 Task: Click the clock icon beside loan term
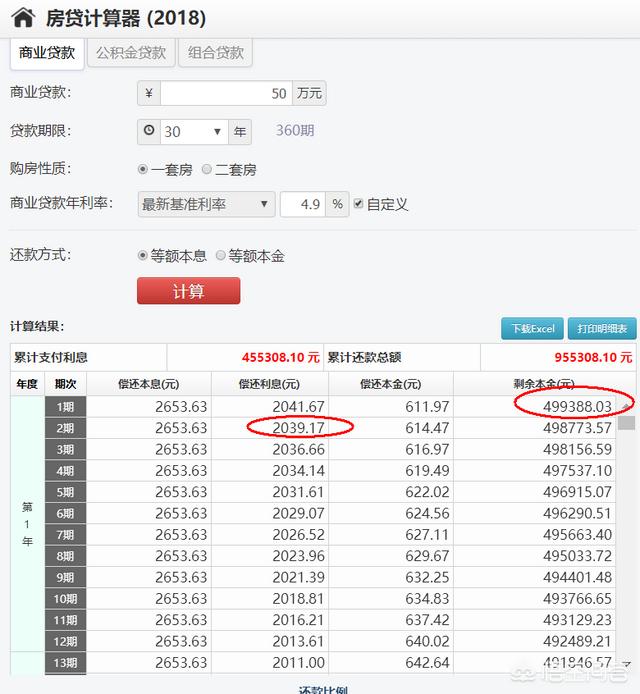[149, 131]
